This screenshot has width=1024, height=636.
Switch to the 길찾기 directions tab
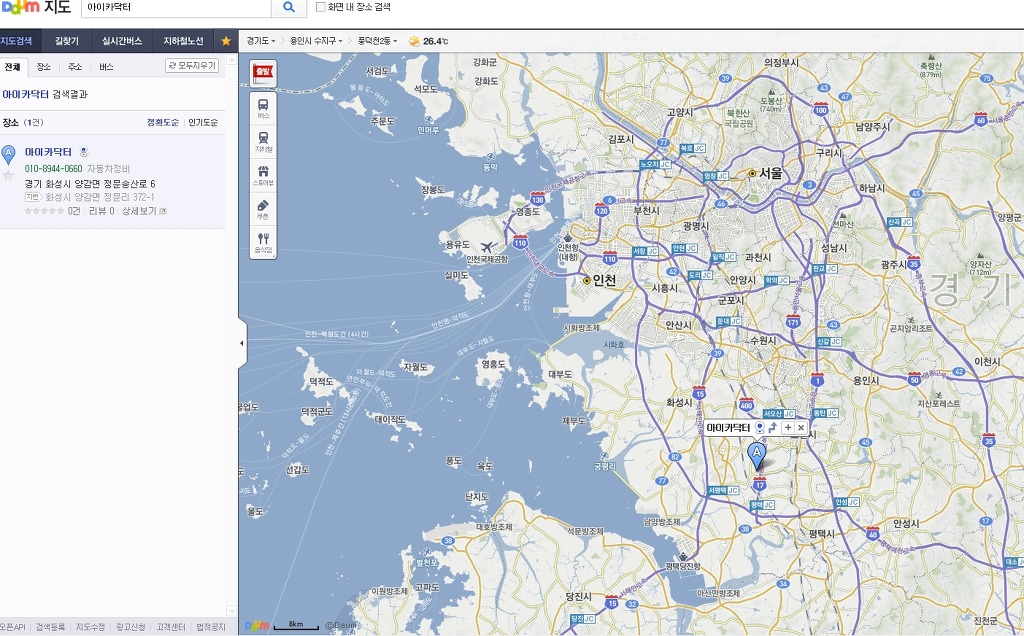[67, 41]
